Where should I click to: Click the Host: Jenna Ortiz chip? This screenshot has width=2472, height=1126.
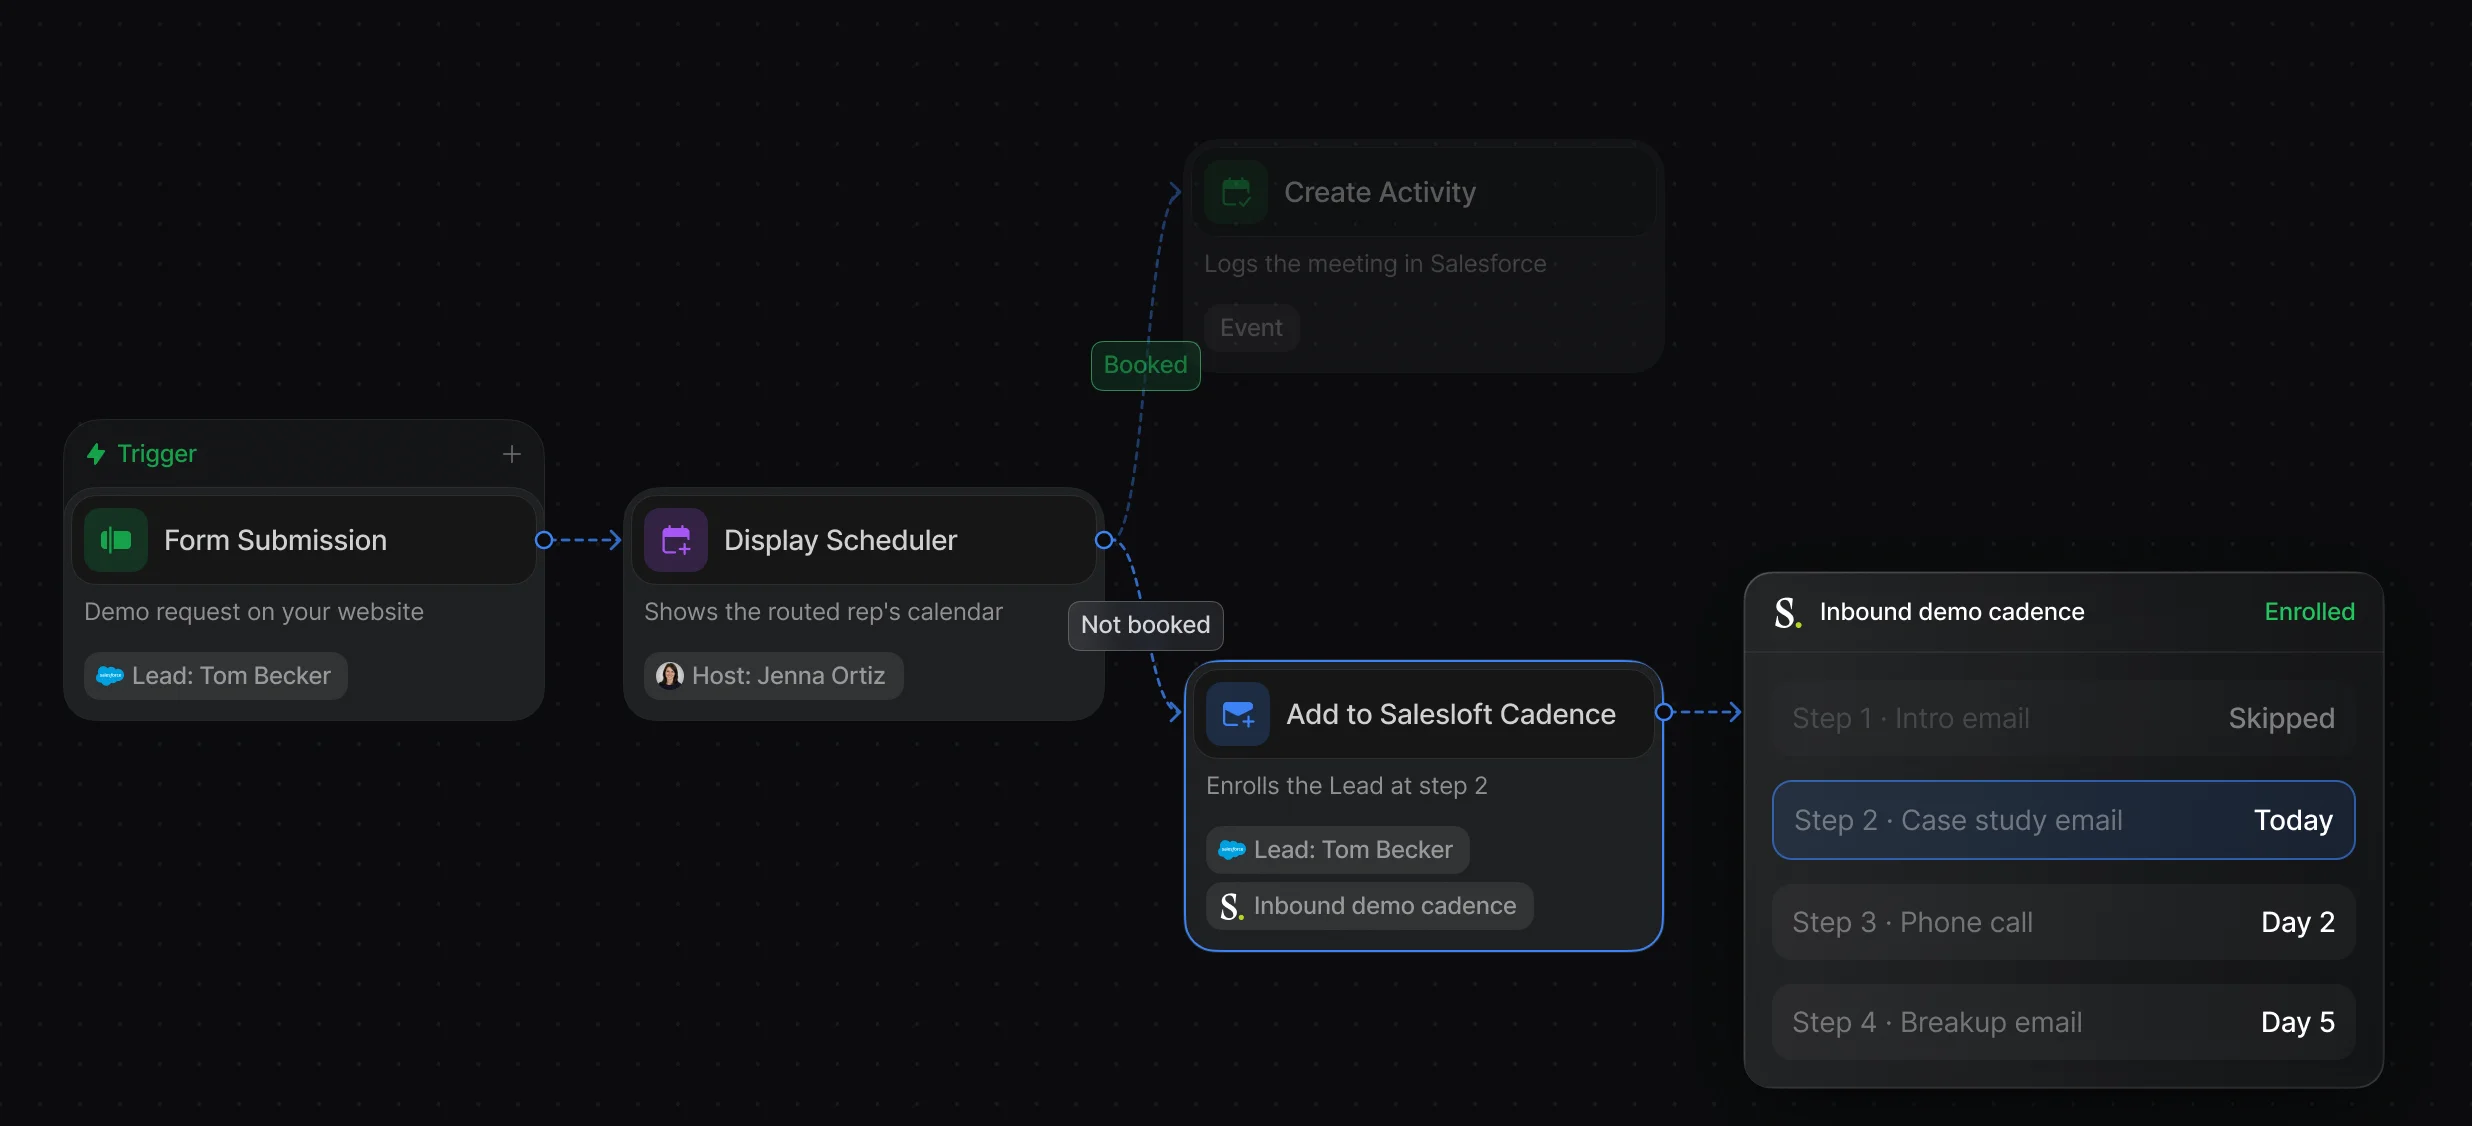point(774,676)
